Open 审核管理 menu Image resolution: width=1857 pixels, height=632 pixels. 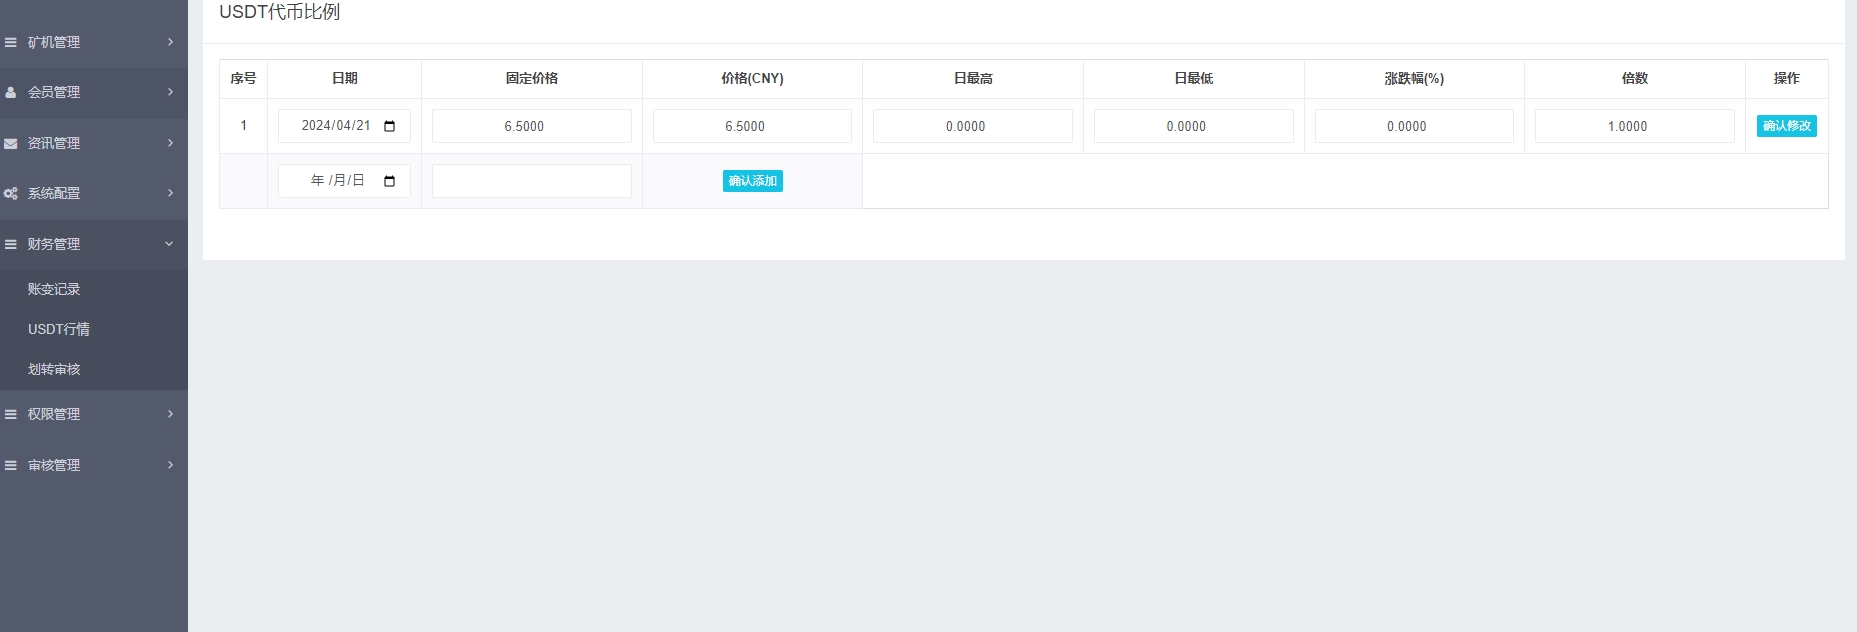point(94,465)
